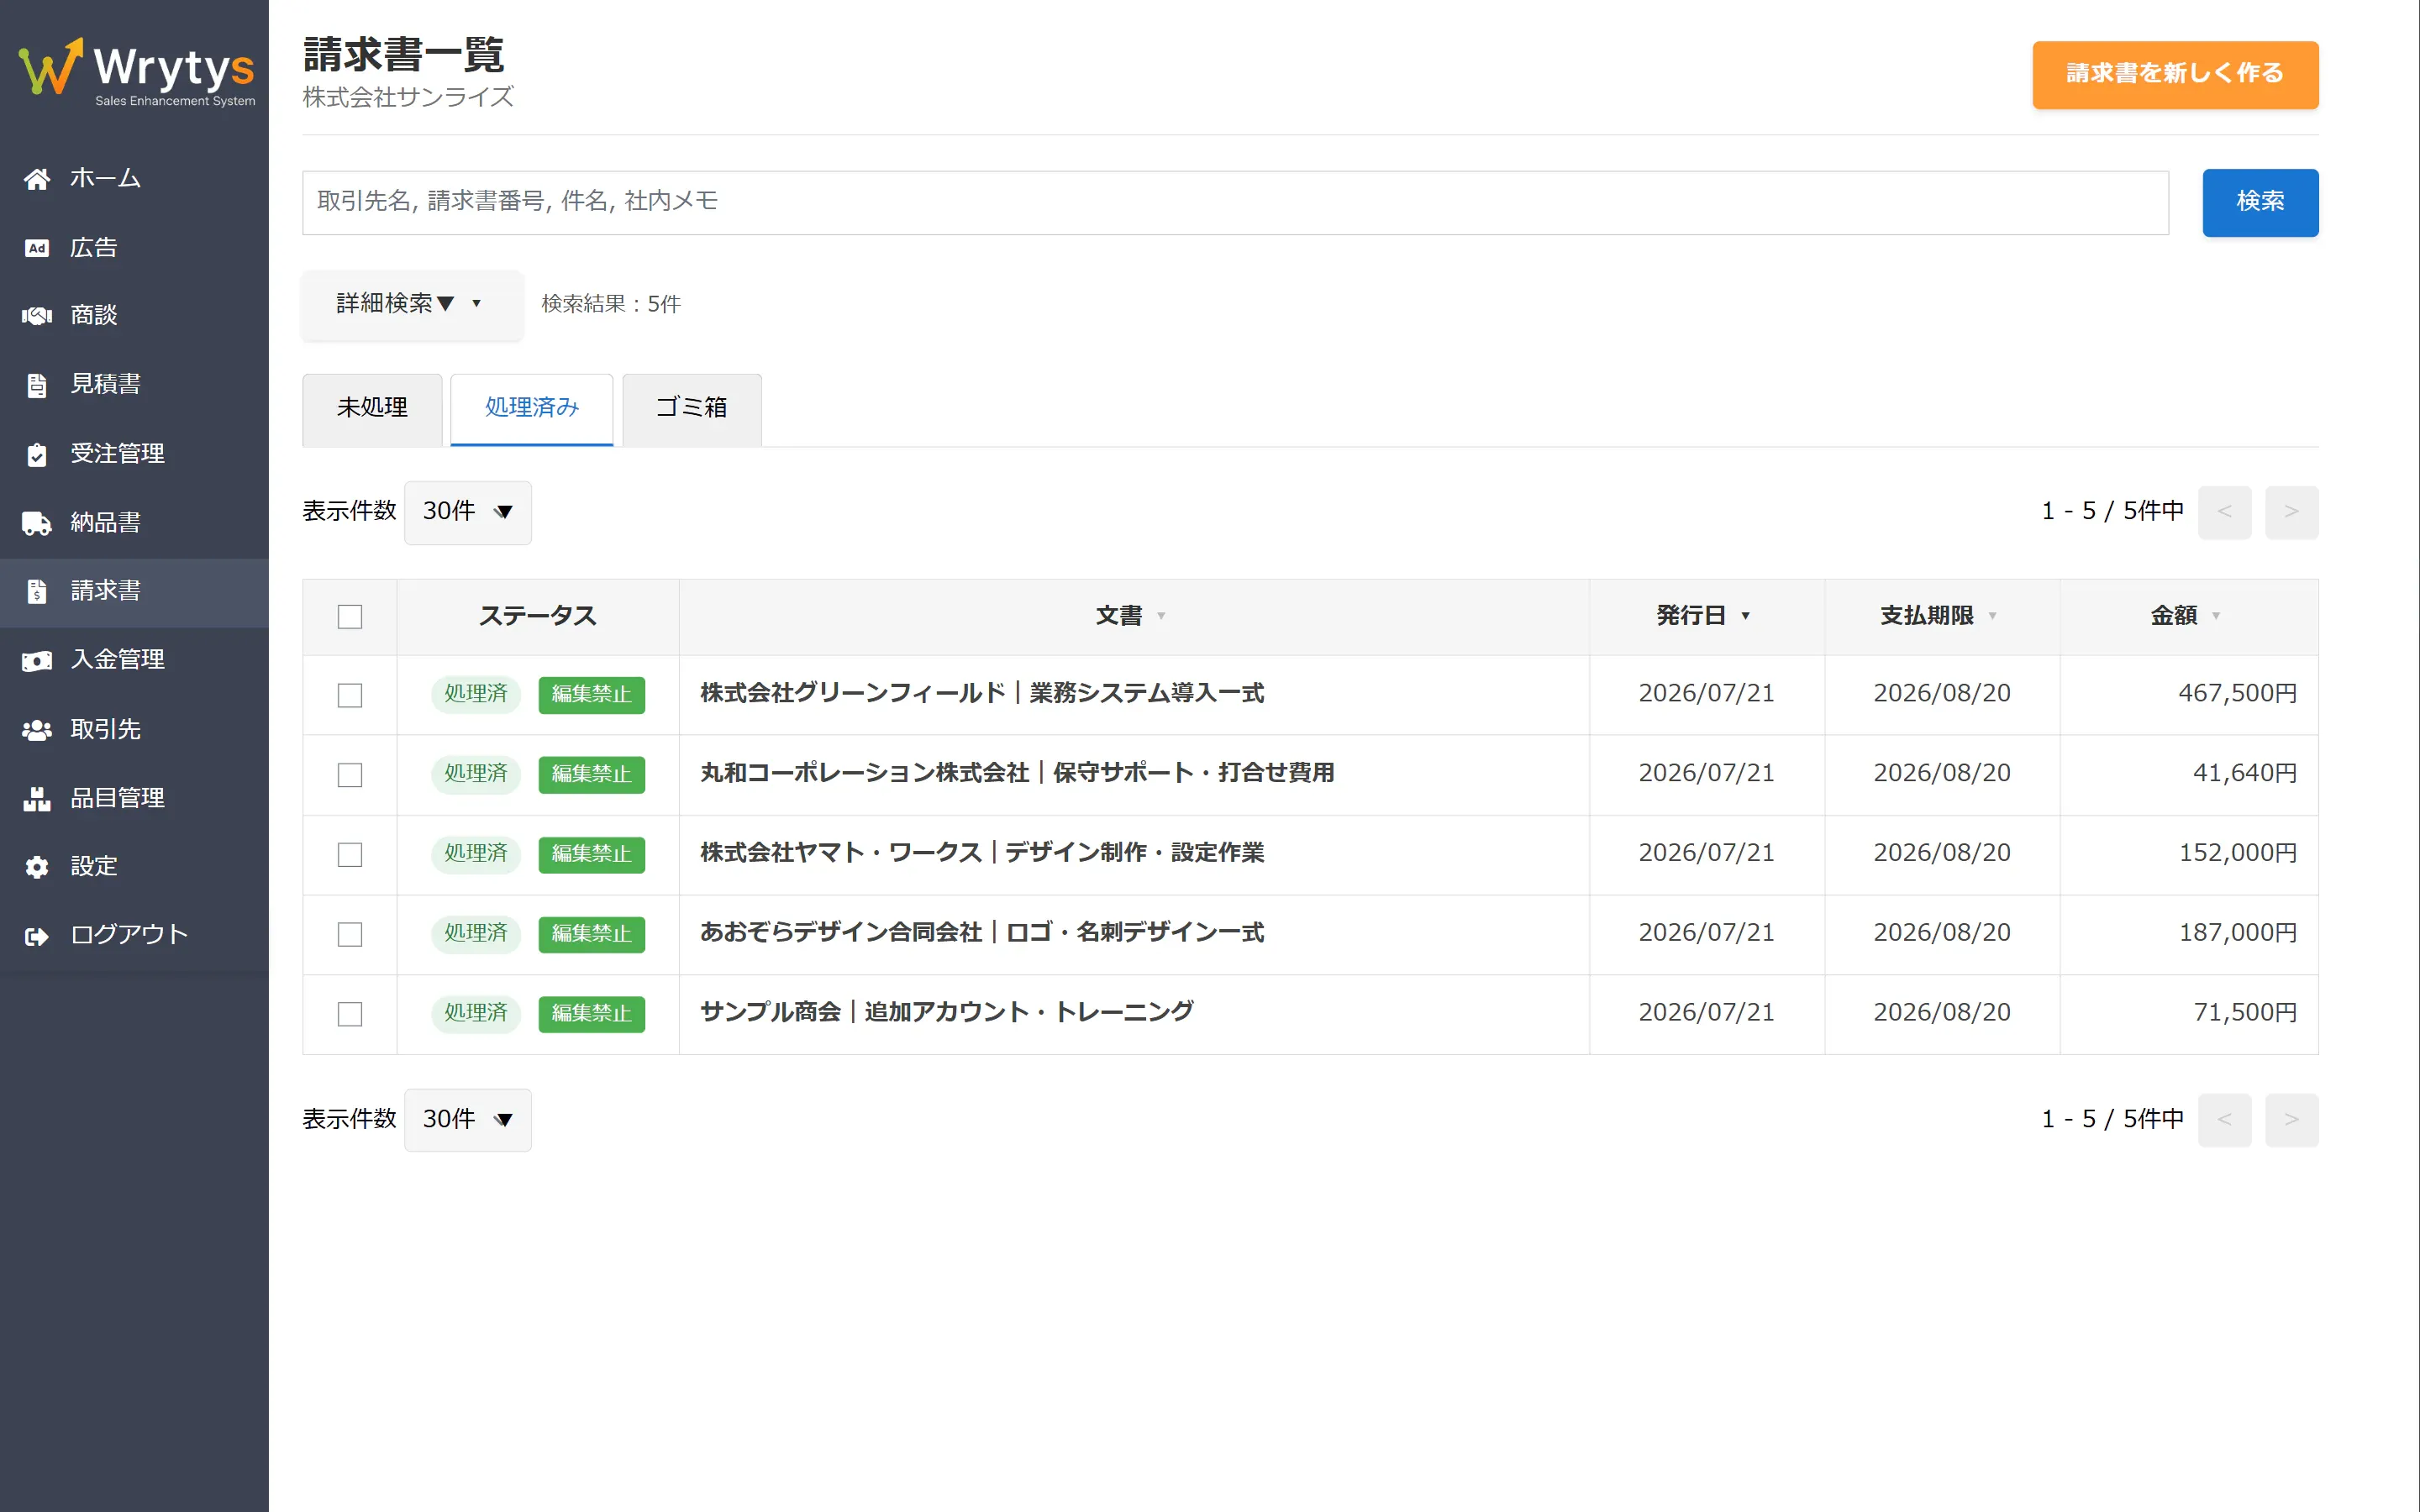Click 処理済 badge in サンプル商会 row
Screen dimensions: 2420x1512
[x=476, y=1014]
